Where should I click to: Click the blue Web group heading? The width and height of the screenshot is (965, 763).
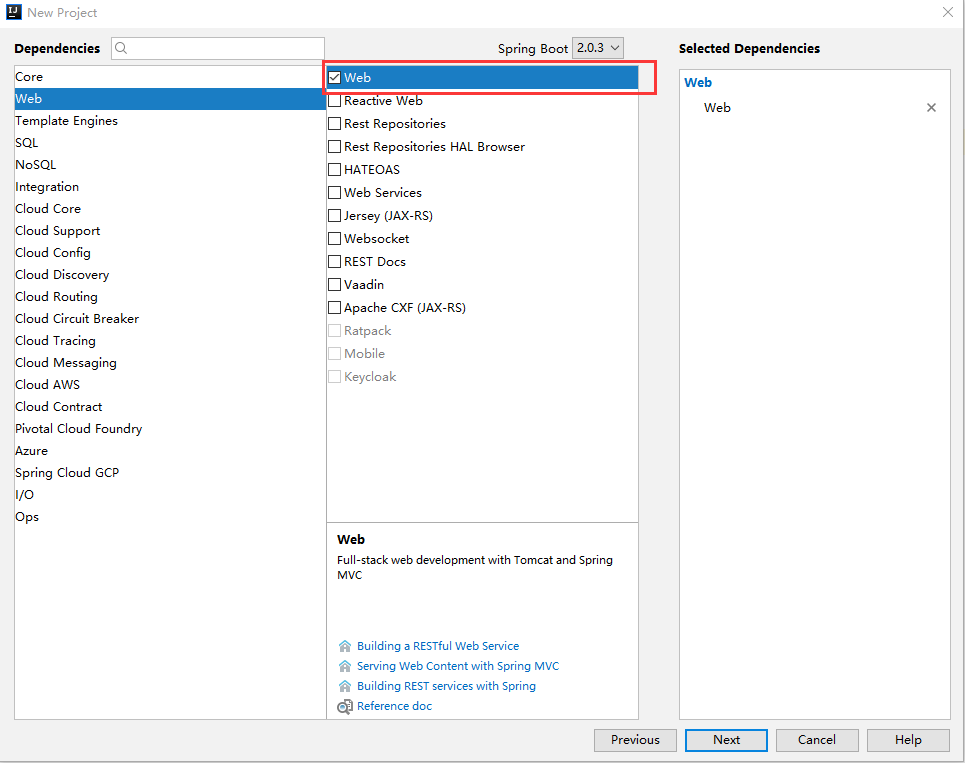[x=698, y=82]
